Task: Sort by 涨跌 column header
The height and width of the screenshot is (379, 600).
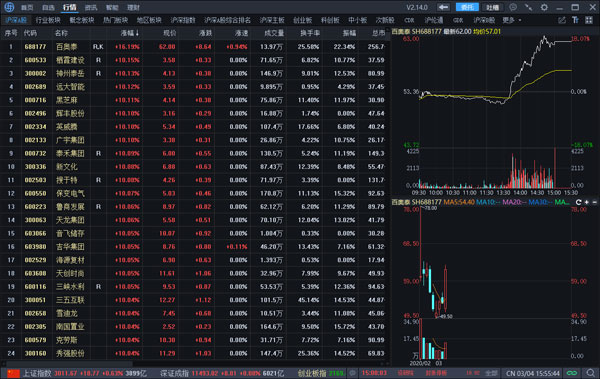Action: 205,33
